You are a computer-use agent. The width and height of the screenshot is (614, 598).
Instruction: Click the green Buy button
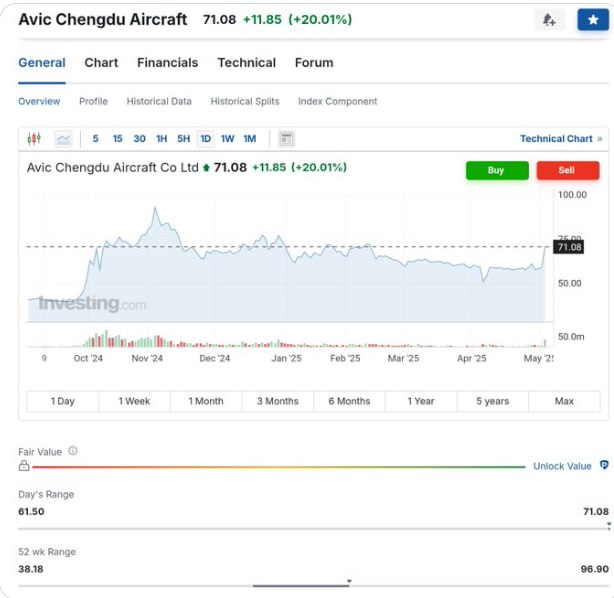[x=497, y=170]
